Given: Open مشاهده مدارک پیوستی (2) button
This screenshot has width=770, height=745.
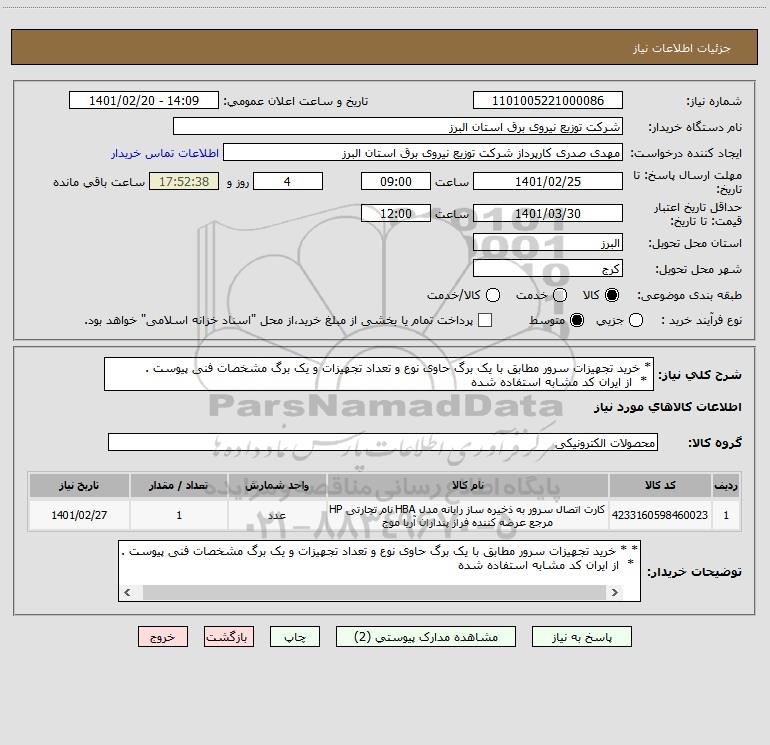Looking at the screenshot, I should pos(426,637).
